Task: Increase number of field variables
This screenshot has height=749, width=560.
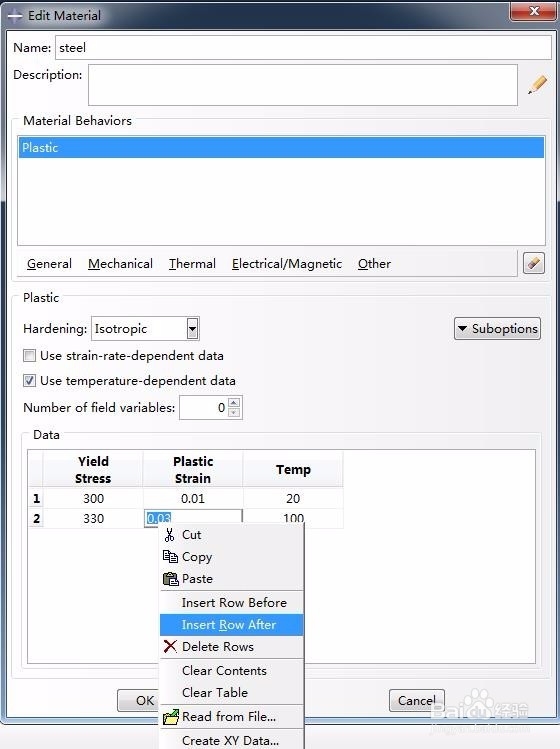Action: [234, 402]
